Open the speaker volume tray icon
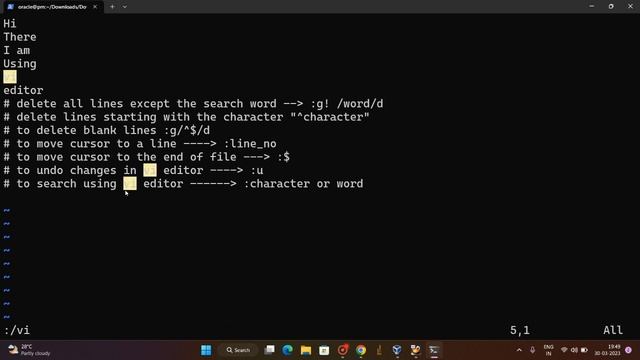 574,350
